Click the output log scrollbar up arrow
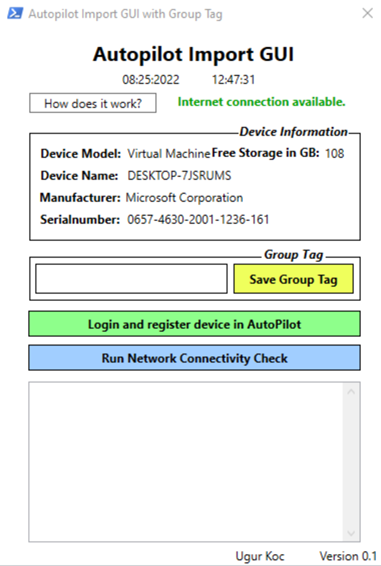Image resolution: width=381 pixels, height=566 pixels. pos(351,392)
